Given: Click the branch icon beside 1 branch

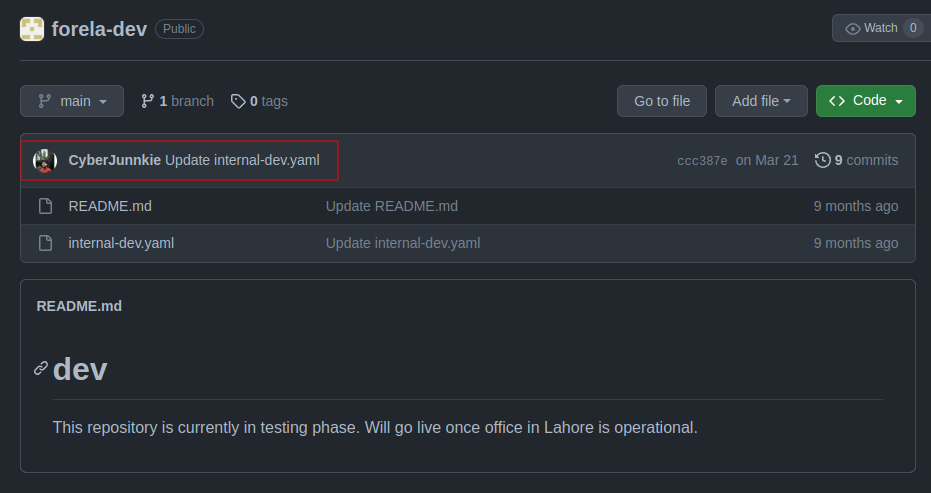Looking at the screenshot, I should (x=148, y=101).
